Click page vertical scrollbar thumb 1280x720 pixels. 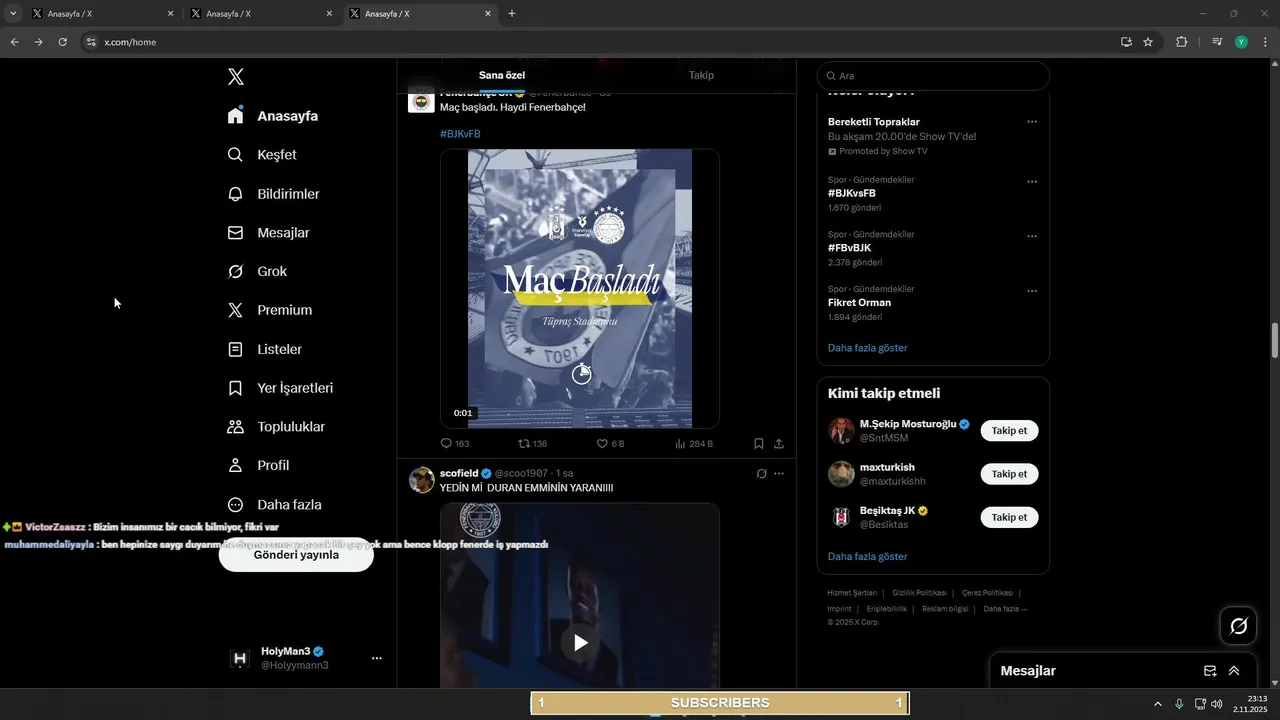1274,341
